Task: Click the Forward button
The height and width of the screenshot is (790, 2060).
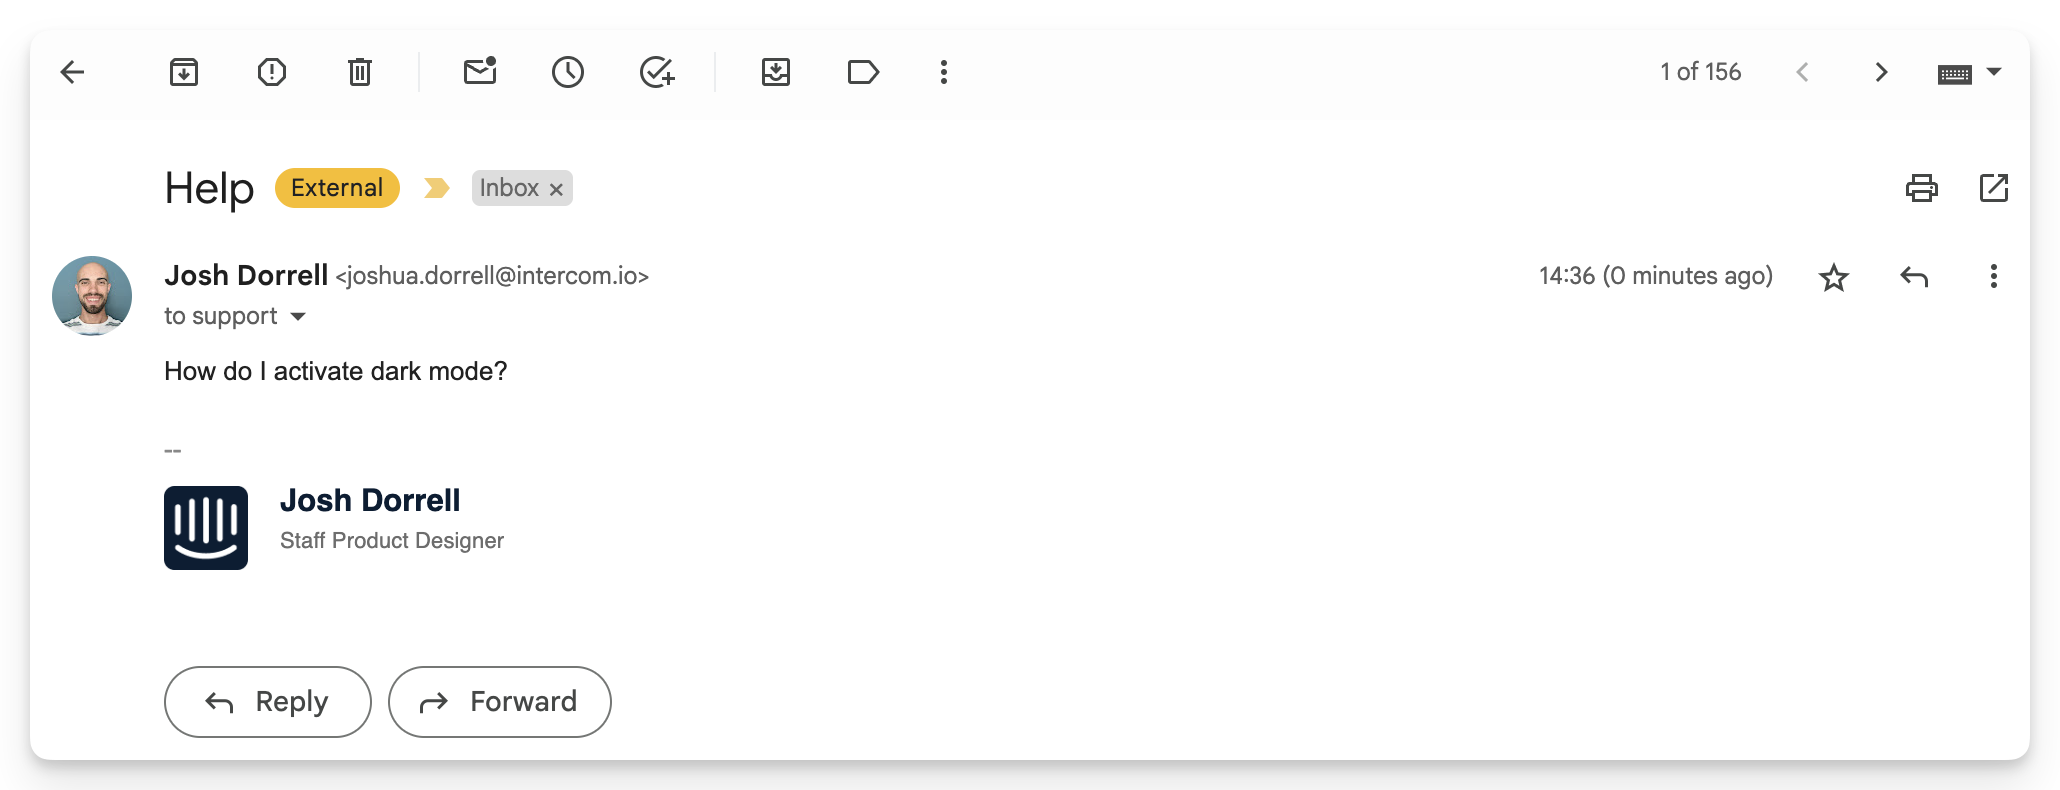Action: click(500, 702)
